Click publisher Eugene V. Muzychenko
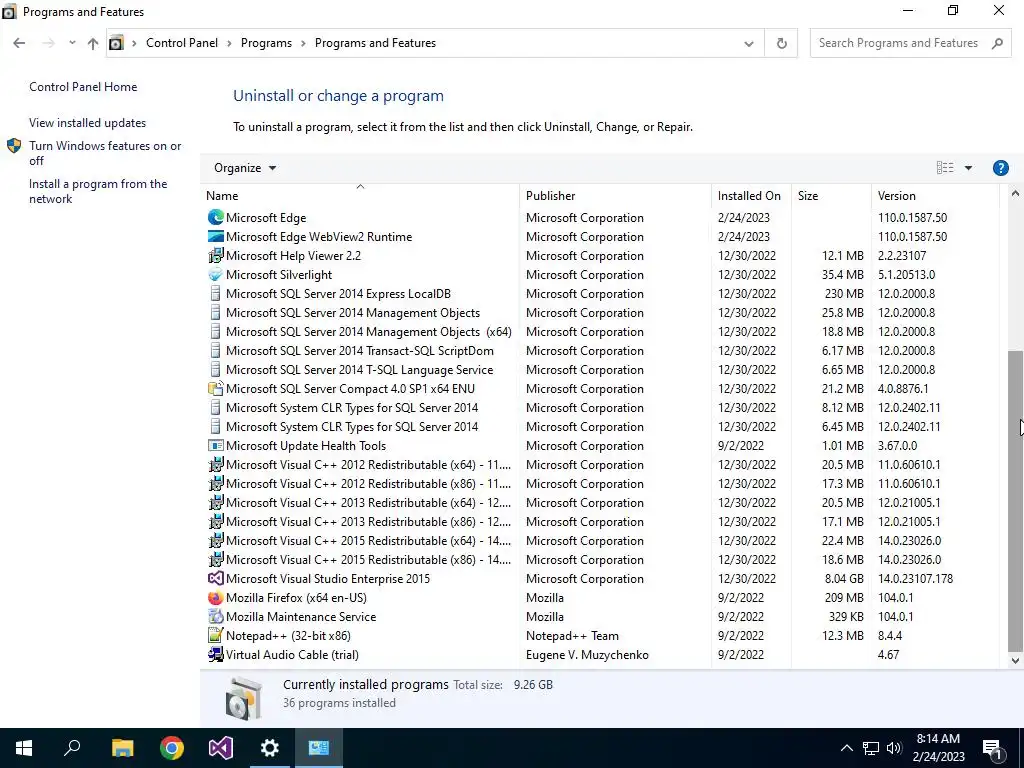The height and width of the screenshot is (768, 1024). coord(587,654)
